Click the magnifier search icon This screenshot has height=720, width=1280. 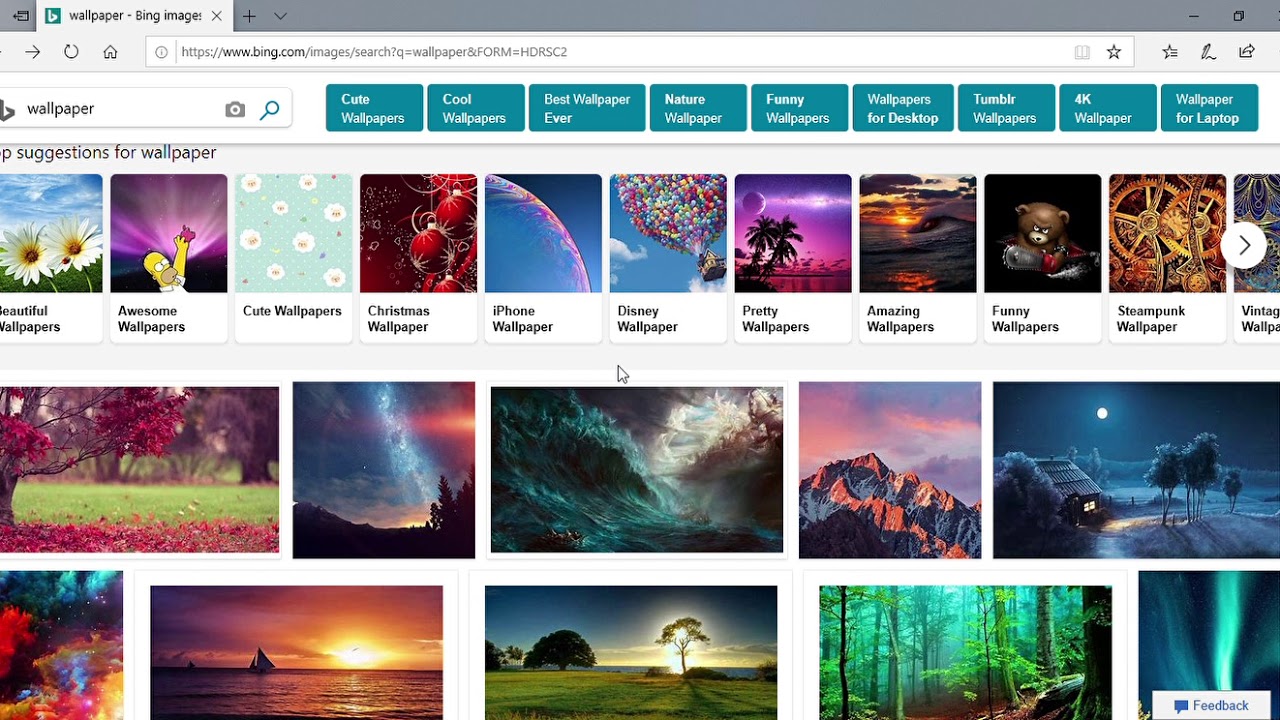tap(269, 110)
